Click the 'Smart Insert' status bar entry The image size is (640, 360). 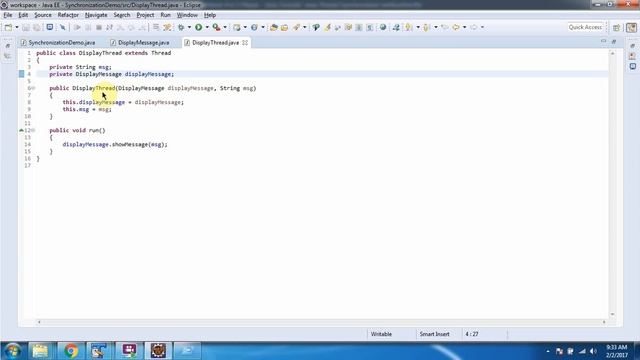[434, 334]
